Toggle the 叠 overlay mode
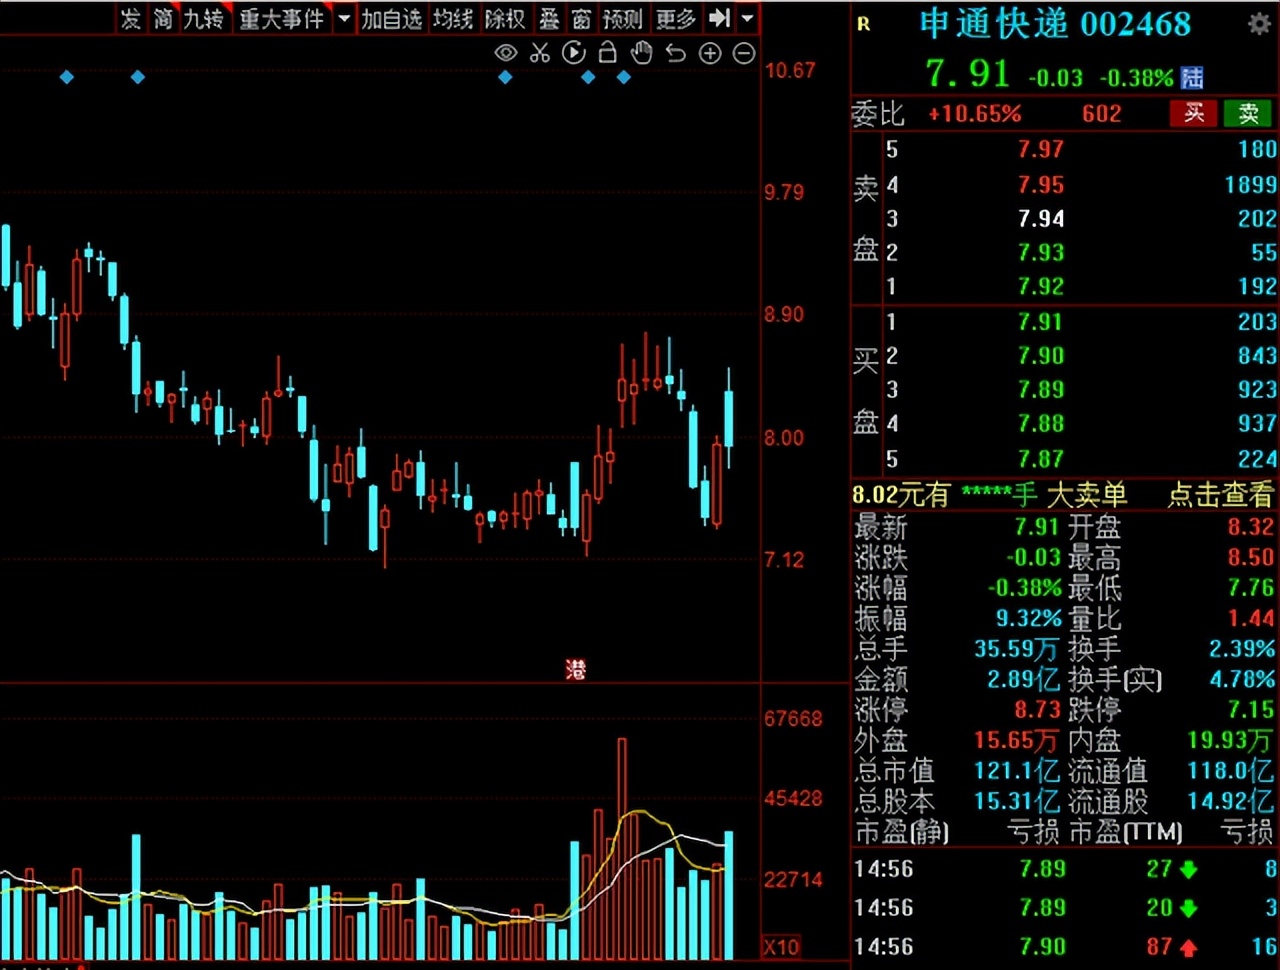The height and width of the screenshot is (970, 1280). pos(549,18)
